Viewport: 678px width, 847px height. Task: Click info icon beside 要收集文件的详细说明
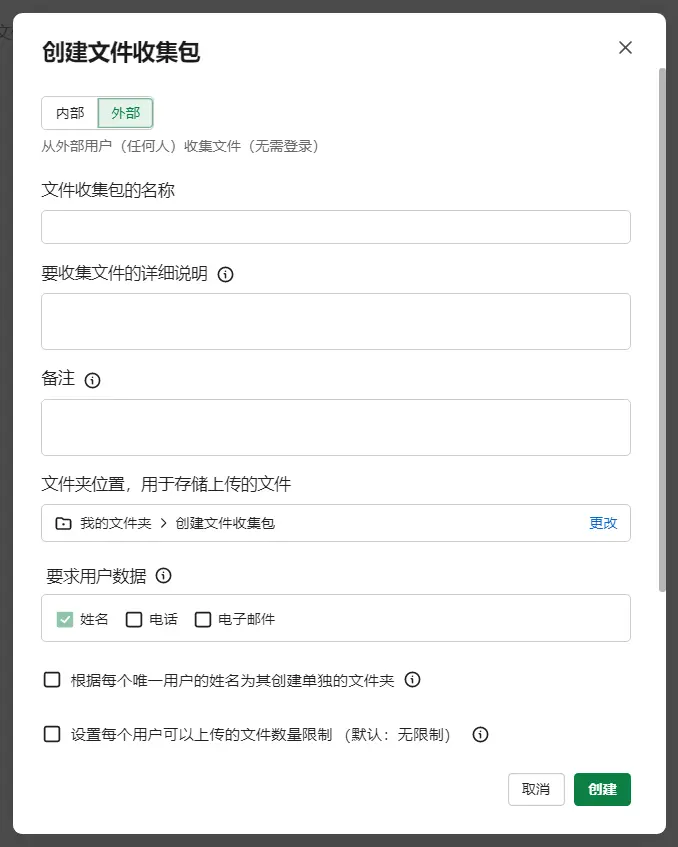pyautogui.click(x=225, y=274)
